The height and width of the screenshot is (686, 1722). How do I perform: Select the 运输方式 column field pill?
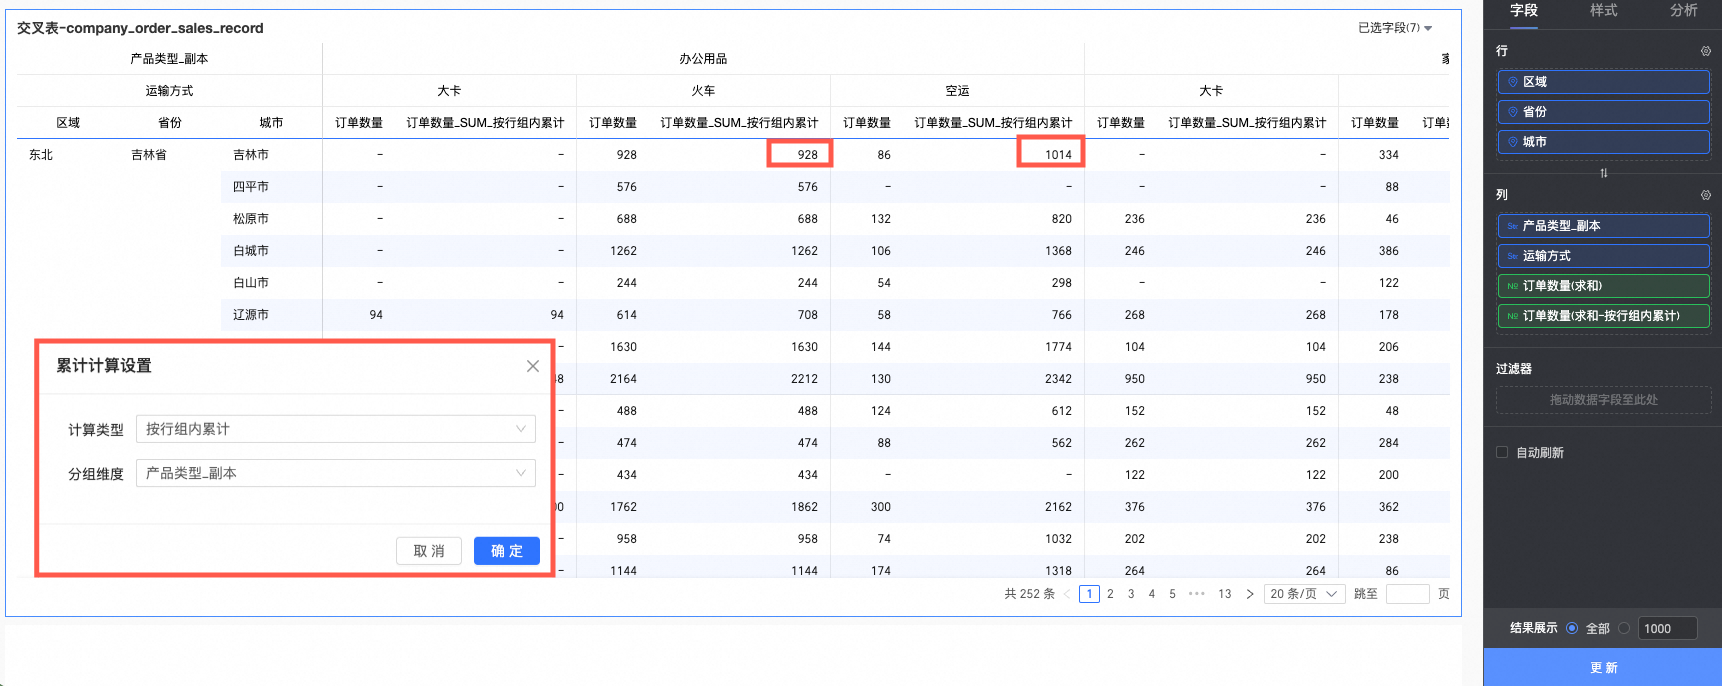point(1604,256)
